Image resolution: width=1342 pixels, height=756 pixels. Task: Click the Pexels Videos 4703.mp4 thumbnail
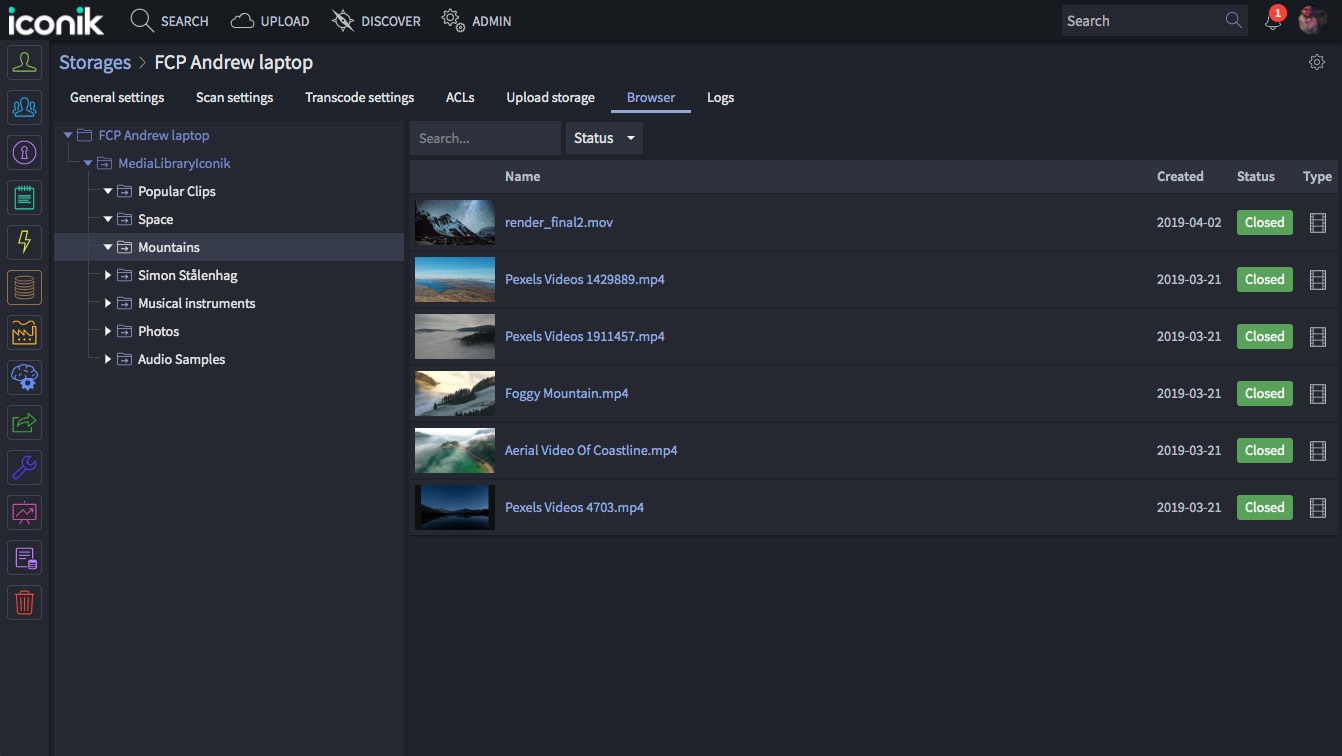pyautogui.click(x=454, y=507)
